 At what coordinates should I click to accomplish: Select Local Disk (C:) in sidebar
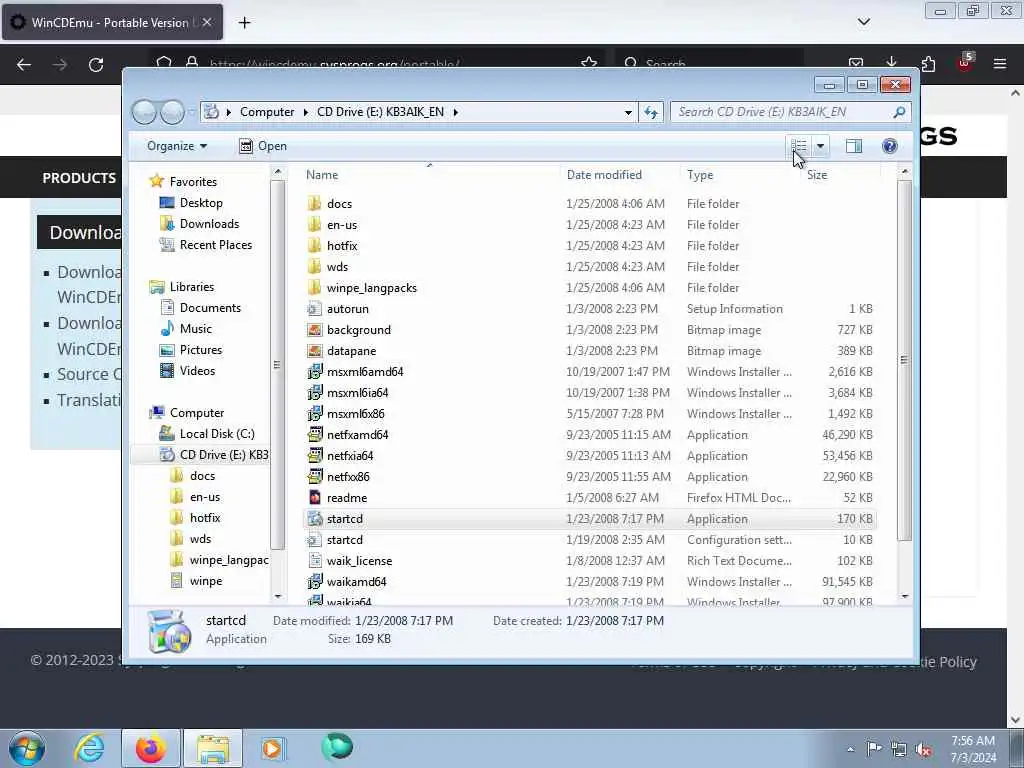217,434
